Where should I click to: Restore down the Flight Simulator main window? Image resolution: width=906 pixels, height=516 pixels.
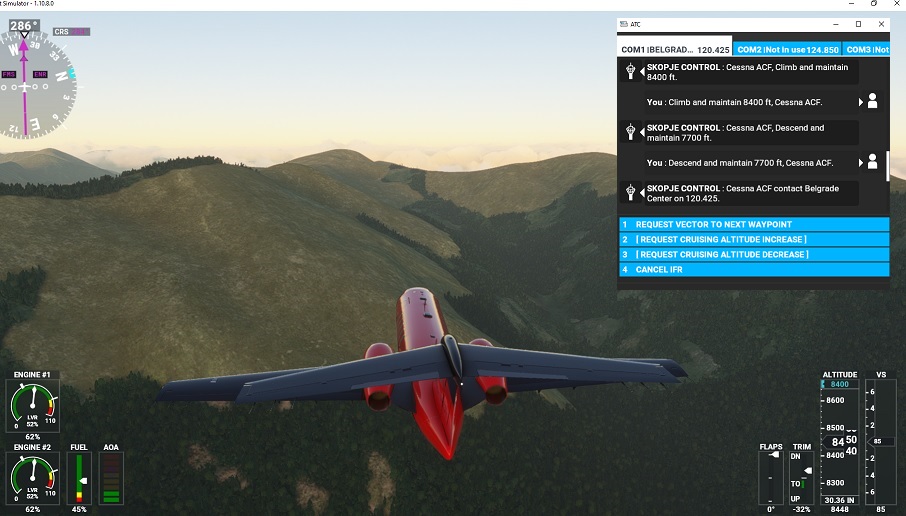(874, 3)
